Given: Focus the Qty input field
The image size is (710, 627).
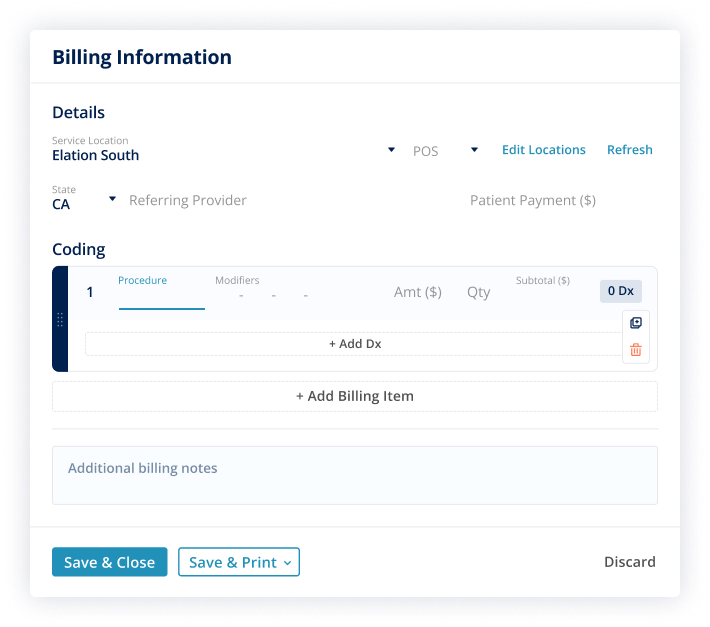Looking at the screenshot, I should pyautogui.click(x=479, y=292).
